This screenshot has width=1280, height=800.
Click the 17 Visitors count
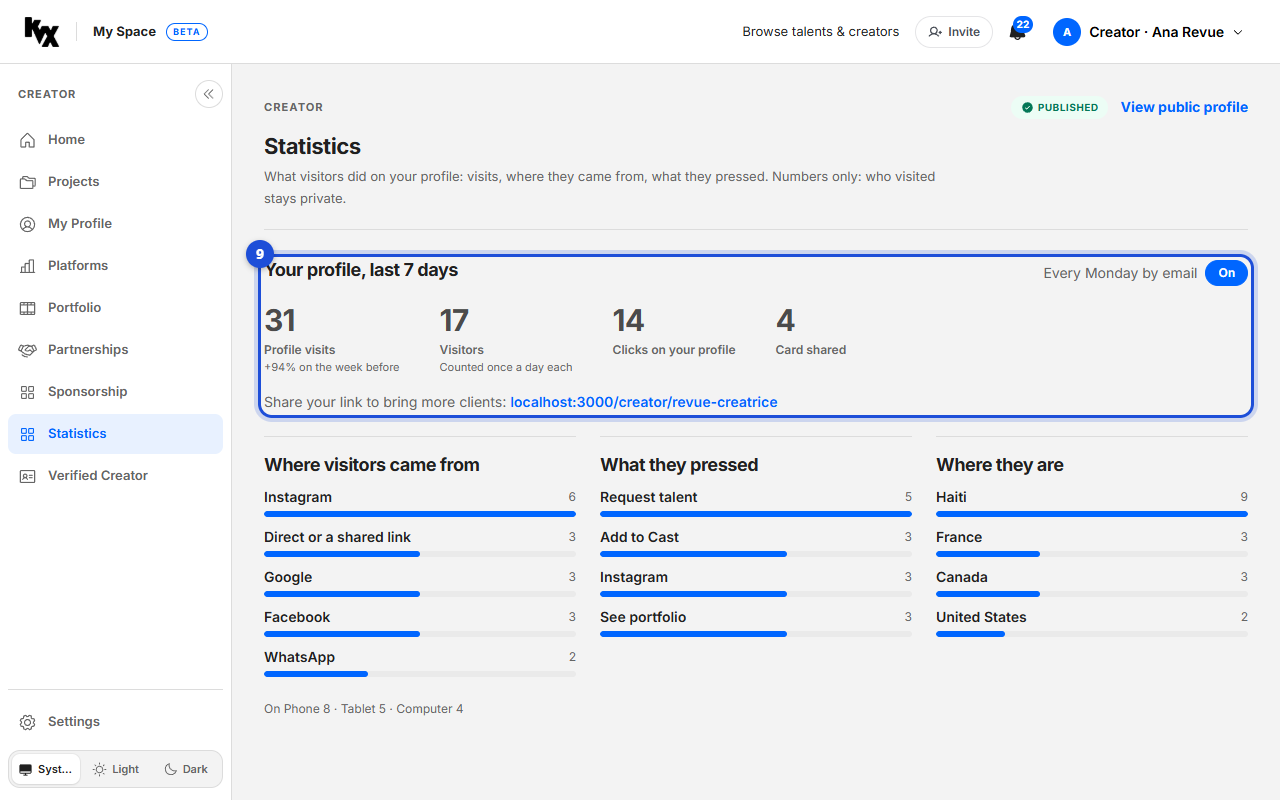[x=454, y=320]
